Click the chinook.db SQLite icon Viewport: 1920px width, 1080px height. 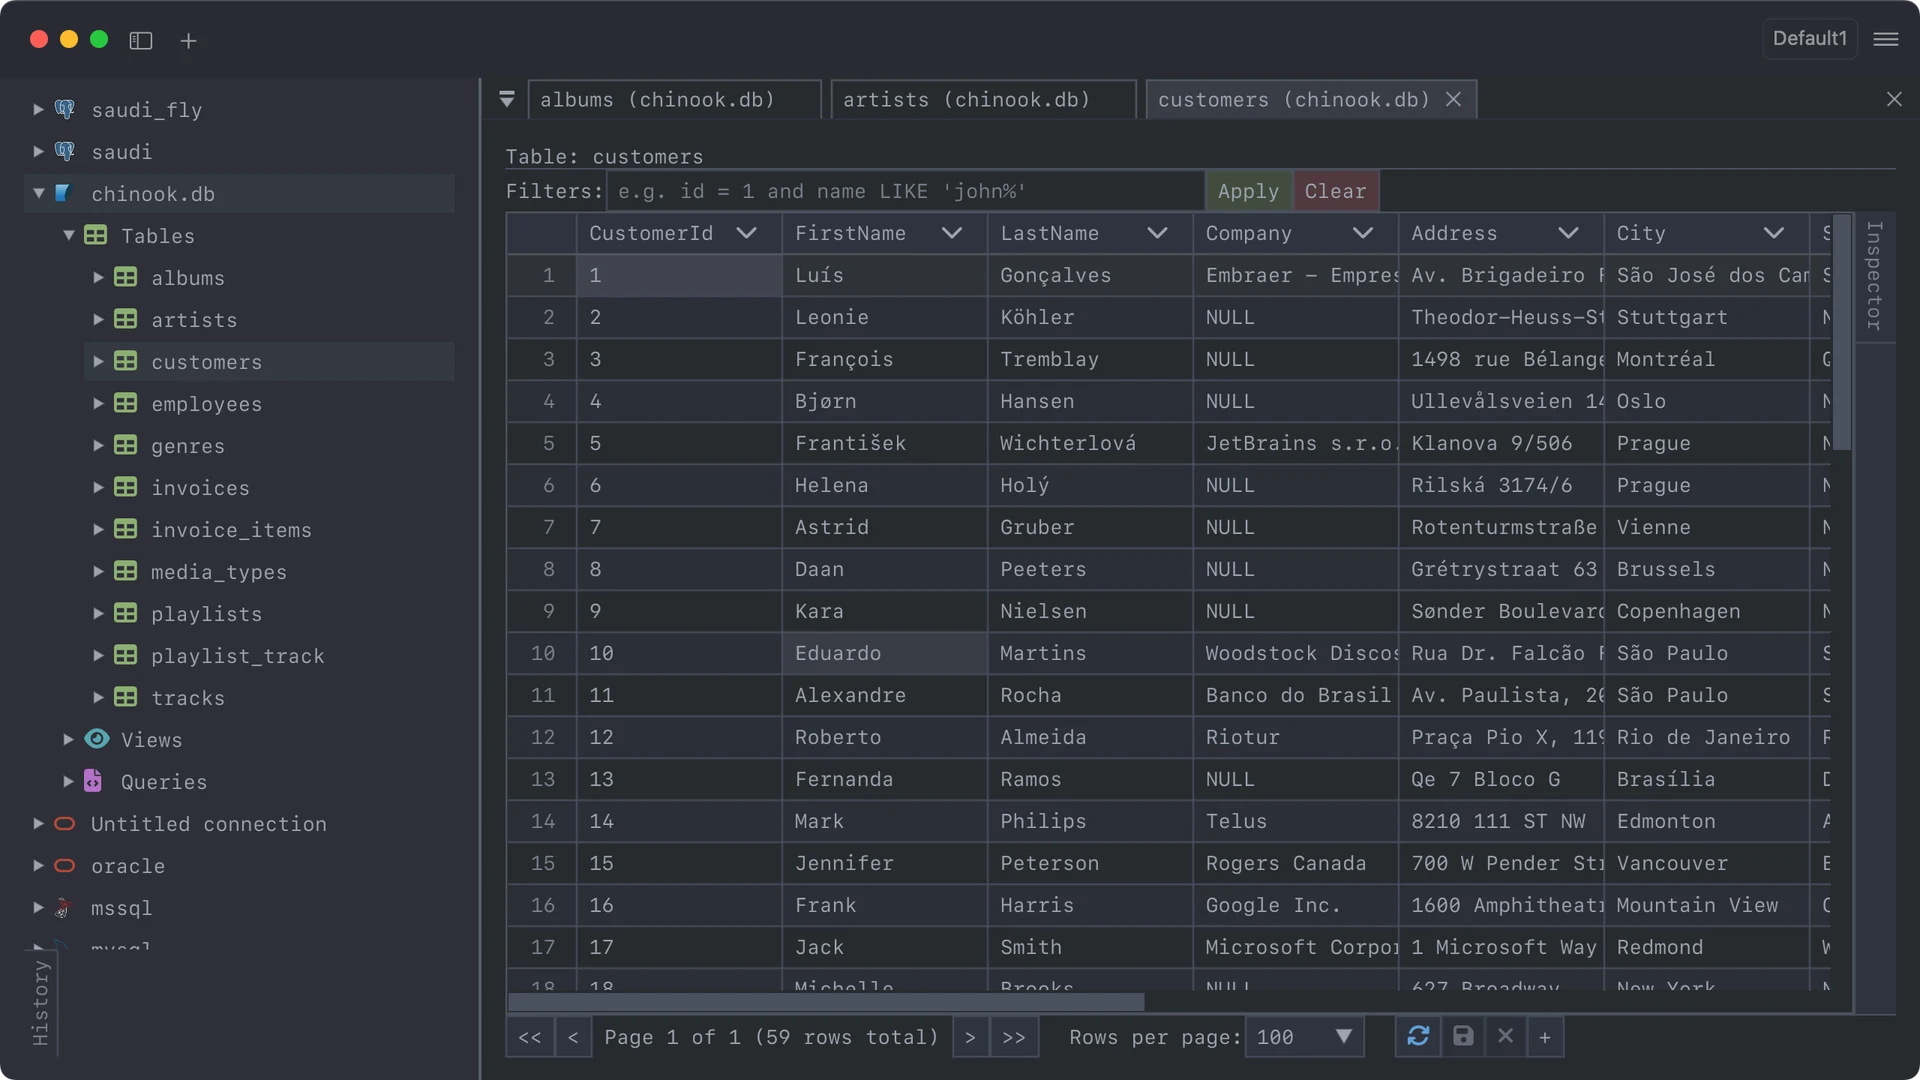(x=63, y=193)
